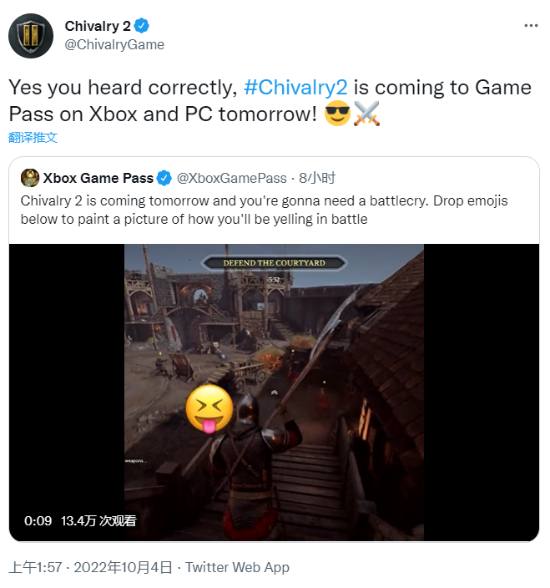The height and width of the screenshot is (588, 550).
Task: Open the #Chivalry2 hashtag
Action: tap(295, 87)
